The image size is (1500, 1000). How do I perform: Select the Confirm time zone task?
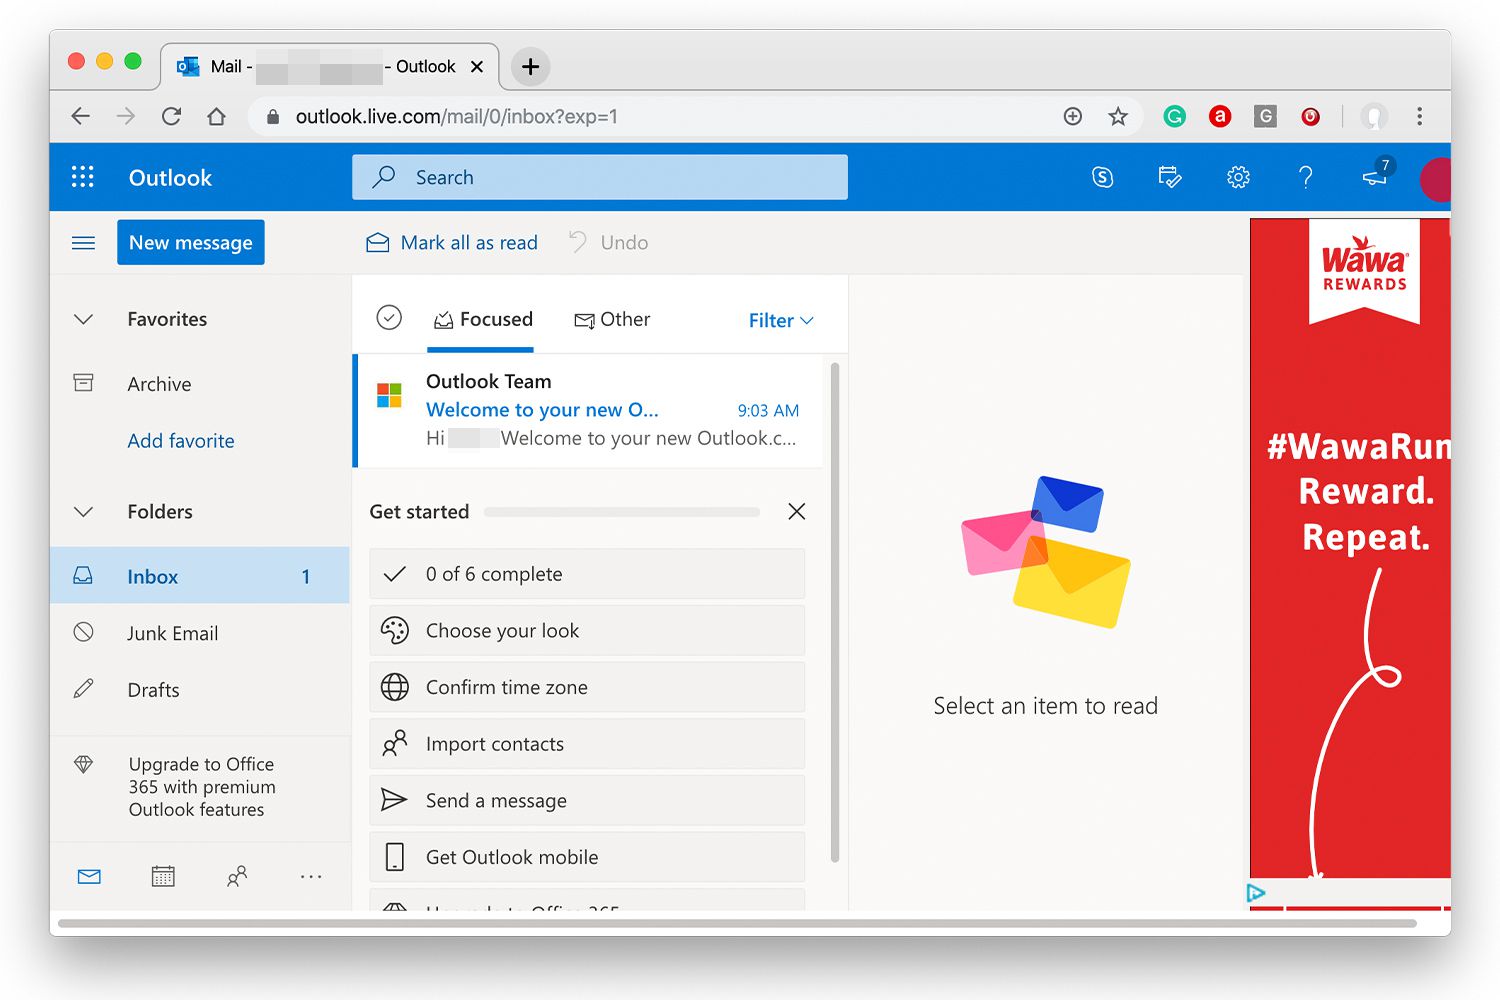(x=587, y=687)
